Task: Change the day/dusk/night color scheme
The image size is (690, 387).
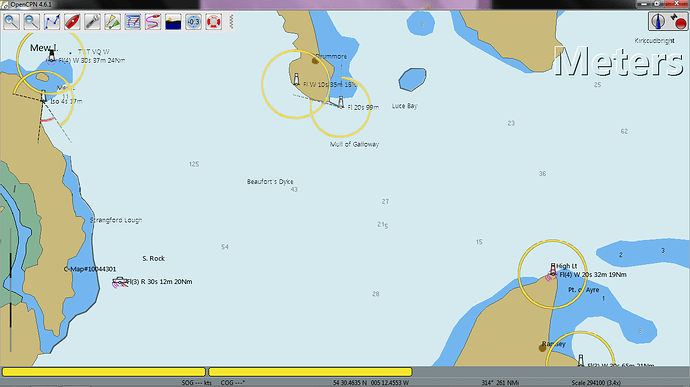Action: [x=173, y=22]
